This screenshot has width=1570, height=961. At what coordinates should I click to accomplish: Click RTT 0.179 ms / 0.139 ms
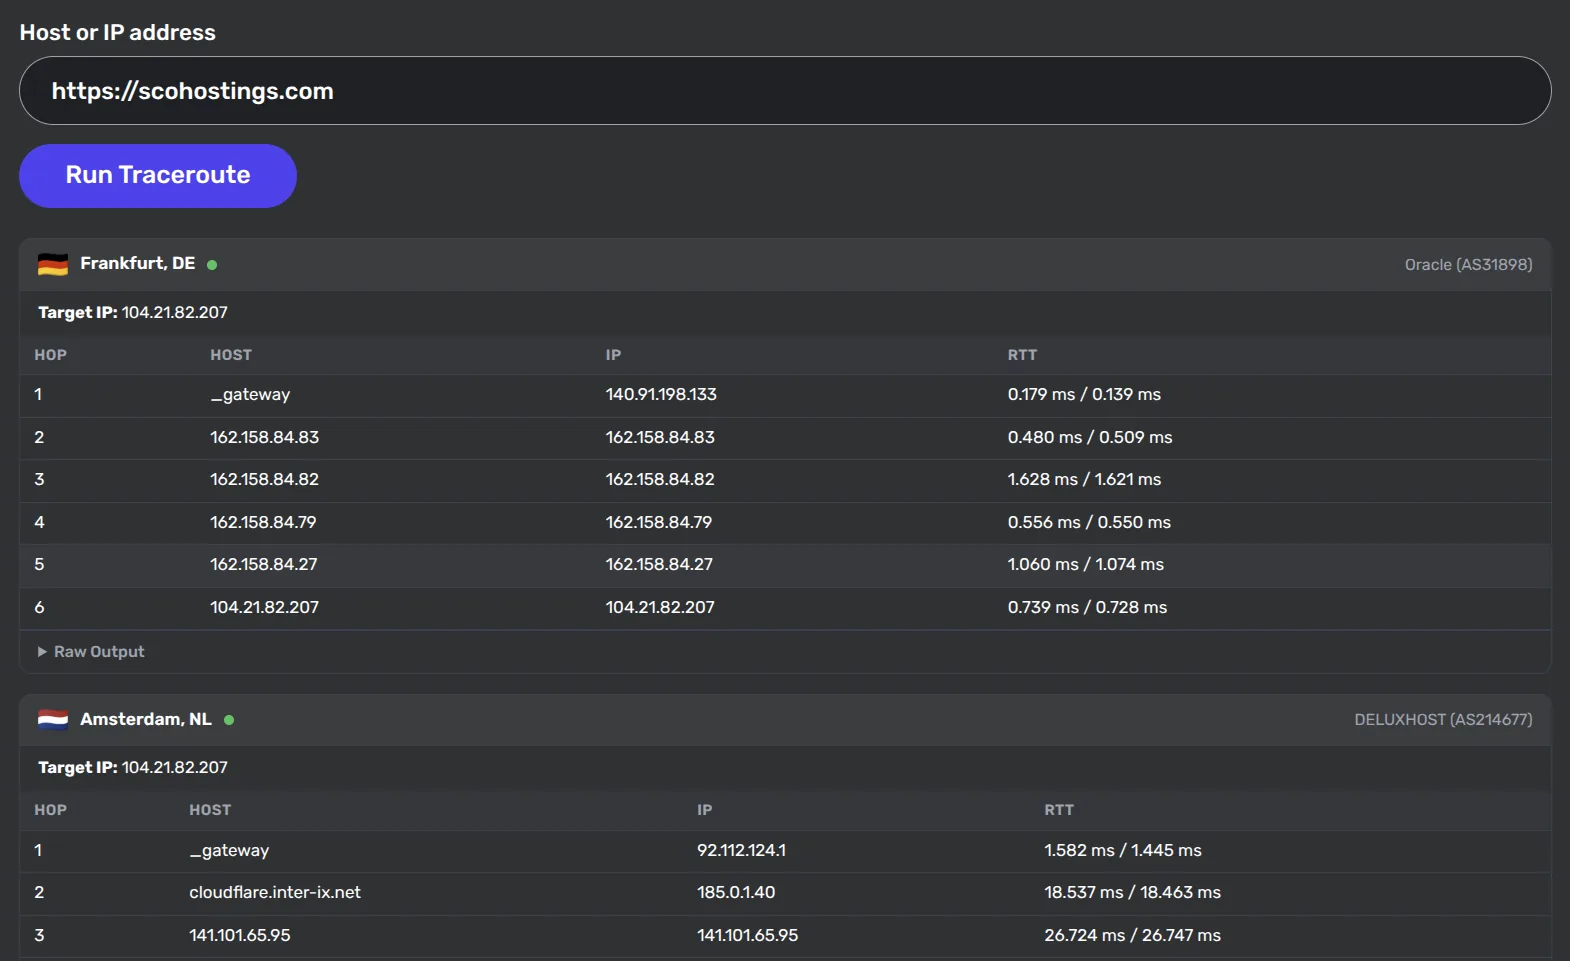pos(1084,395)
